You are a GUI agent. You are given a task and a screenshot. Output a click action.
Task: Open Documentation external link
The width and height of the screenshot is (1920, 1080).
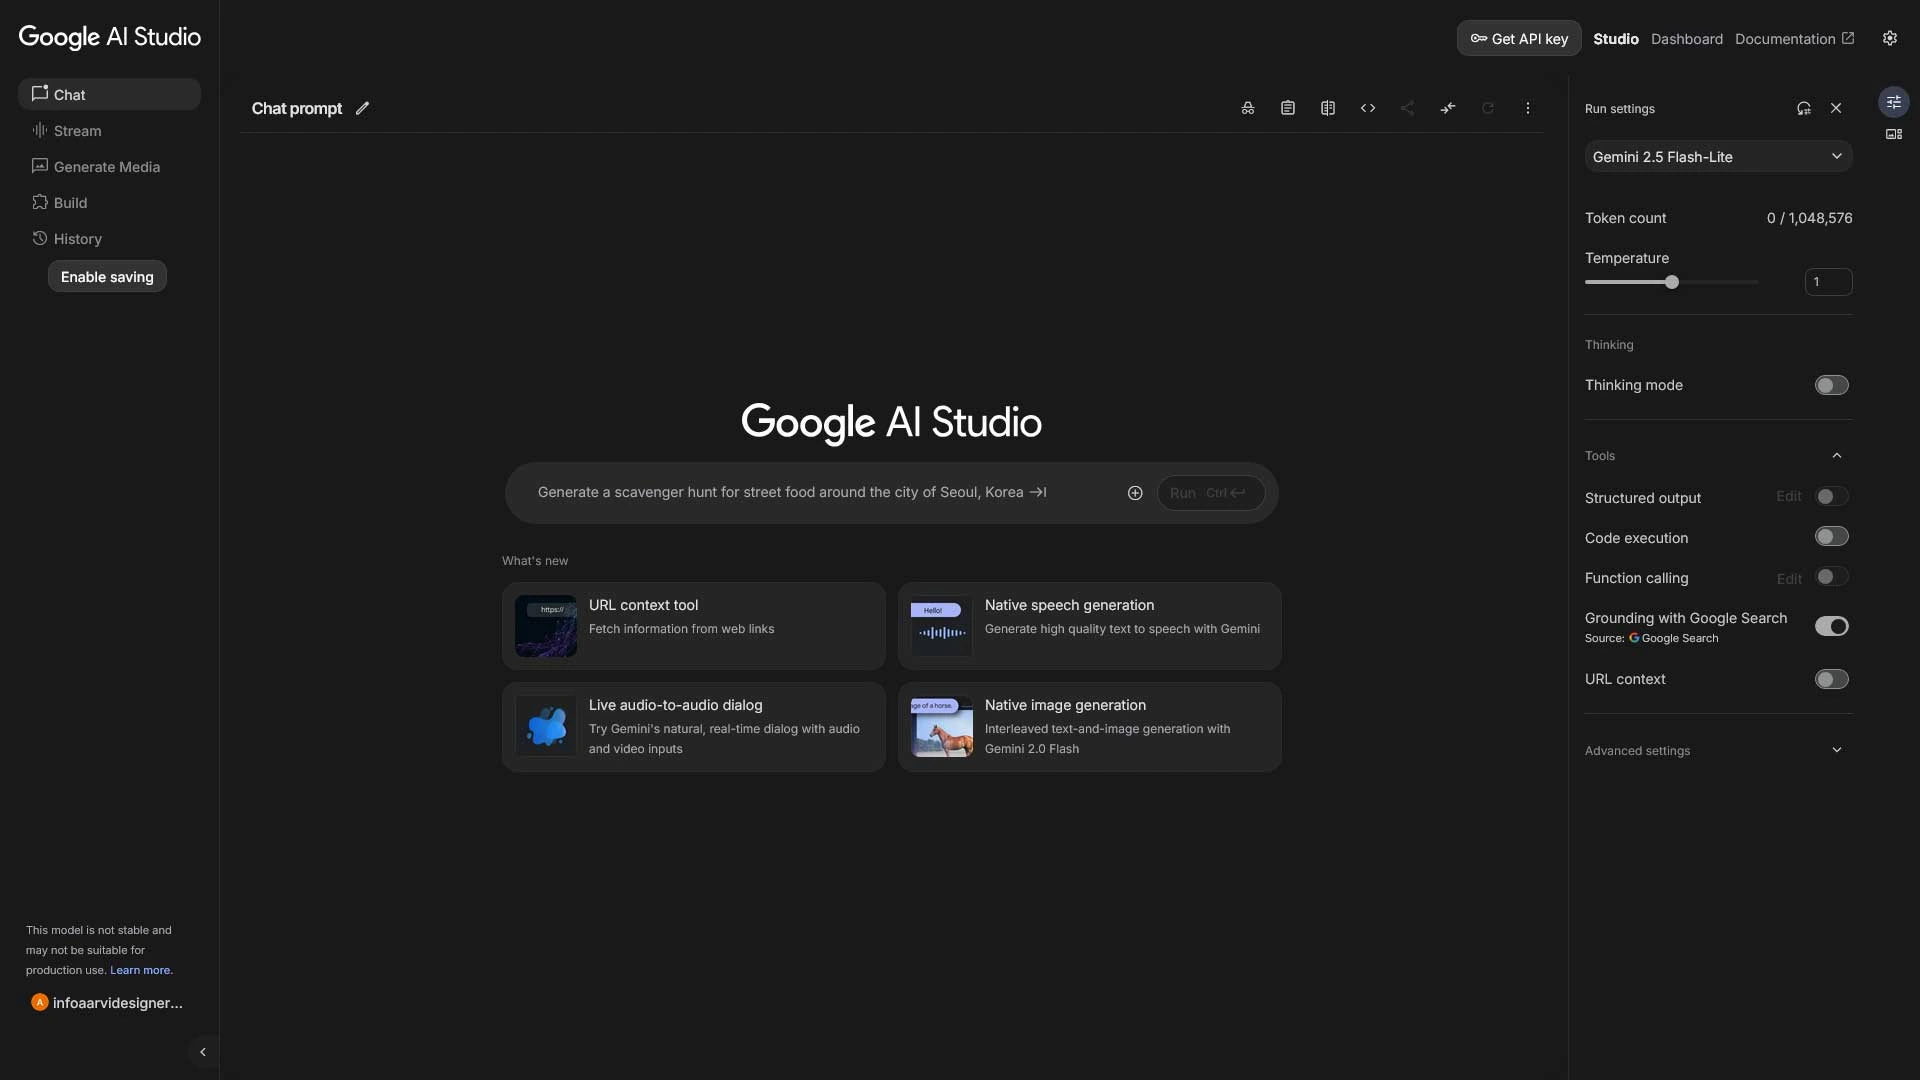[x=1794, y=38]
